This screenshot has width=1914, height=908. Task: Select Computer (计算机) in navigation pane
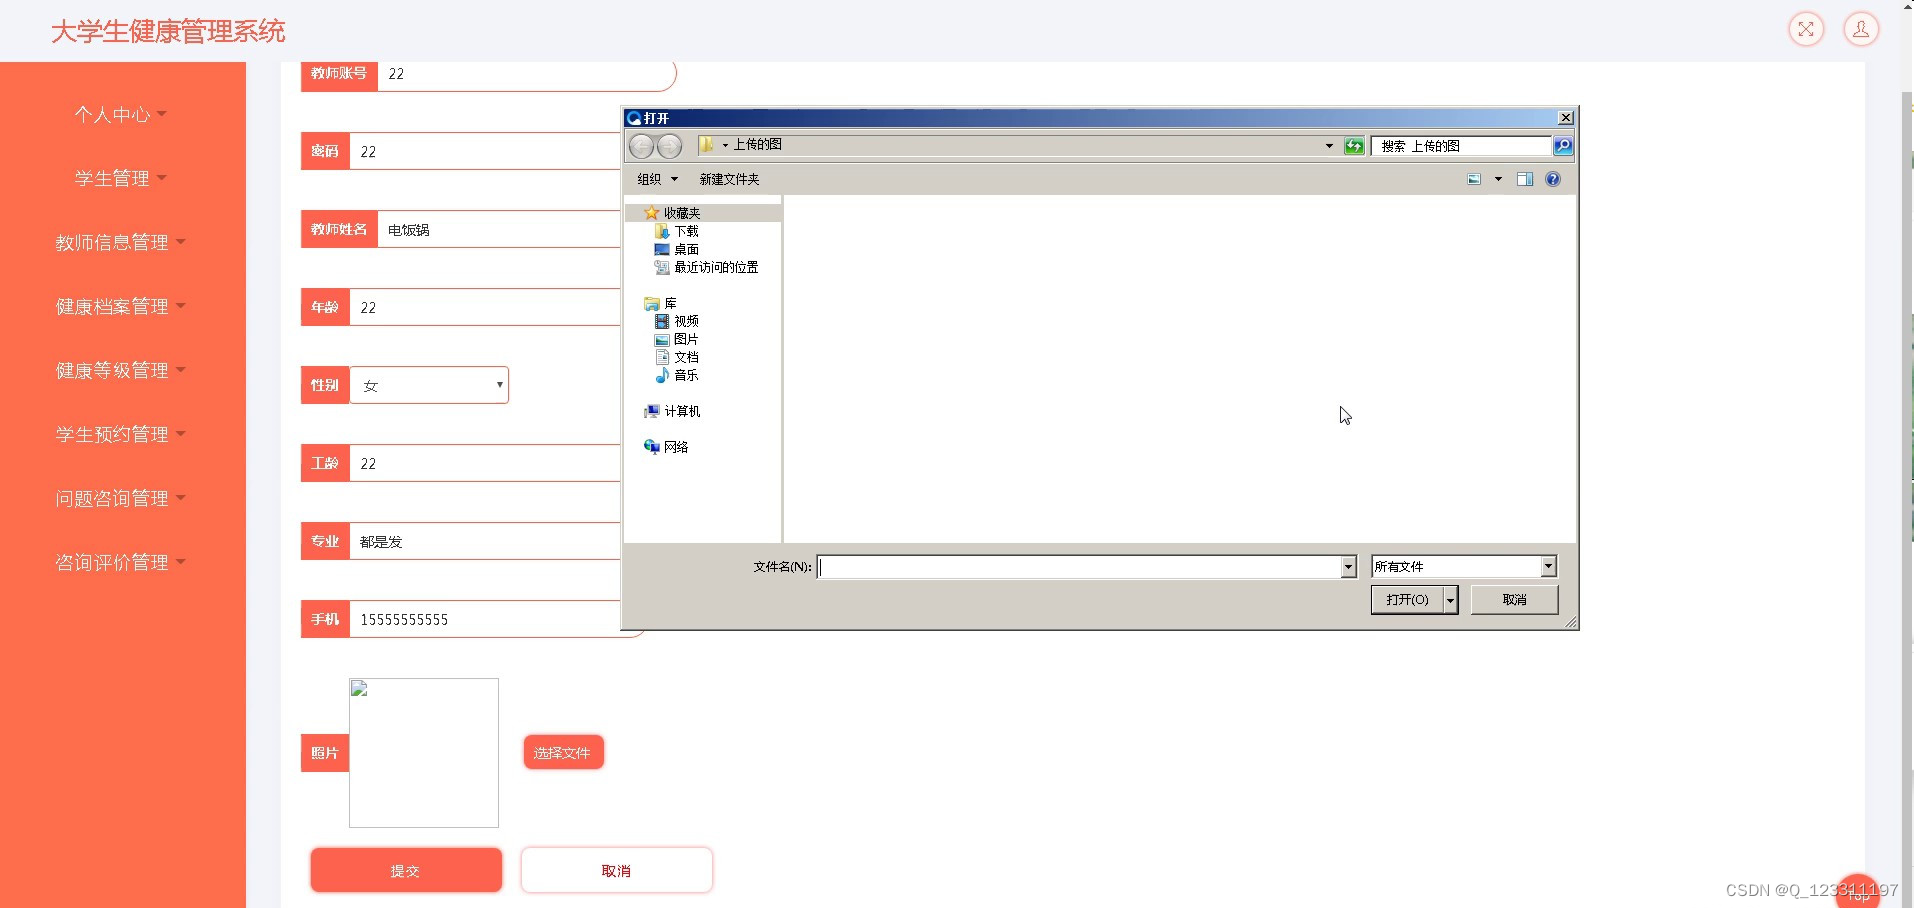click(672, 411)
